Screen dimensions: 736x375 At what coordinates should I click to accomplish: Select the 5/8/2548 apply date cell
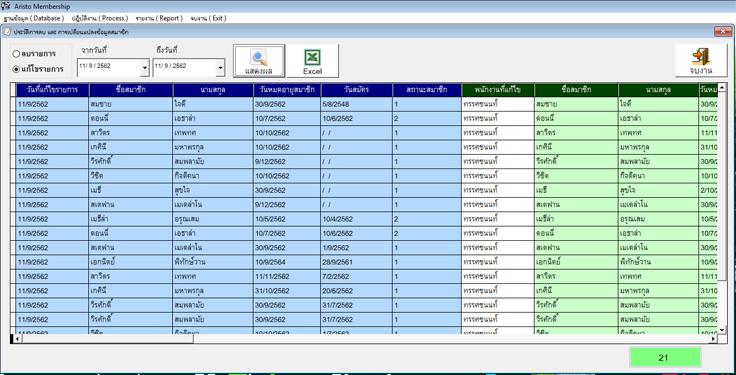click(x=357, y=104)
